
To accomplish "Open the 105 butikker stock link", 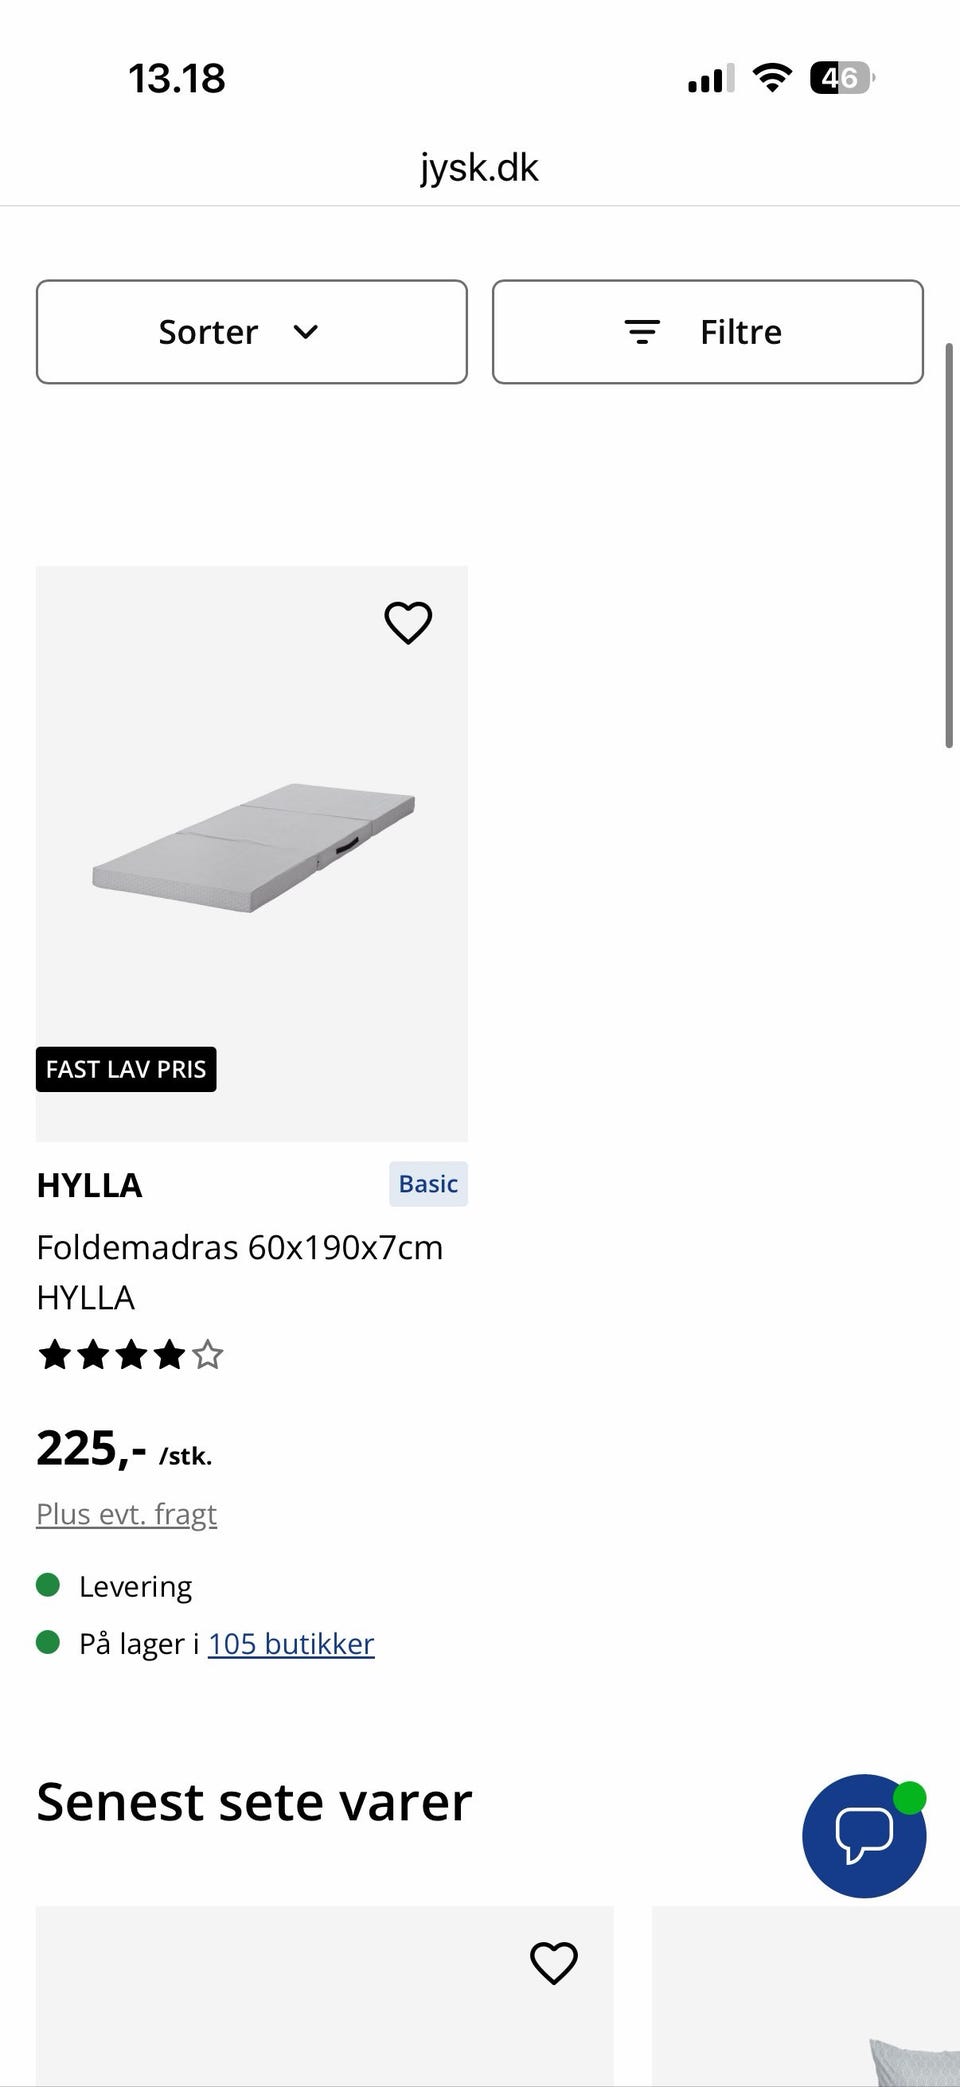I will (291, 1644).
